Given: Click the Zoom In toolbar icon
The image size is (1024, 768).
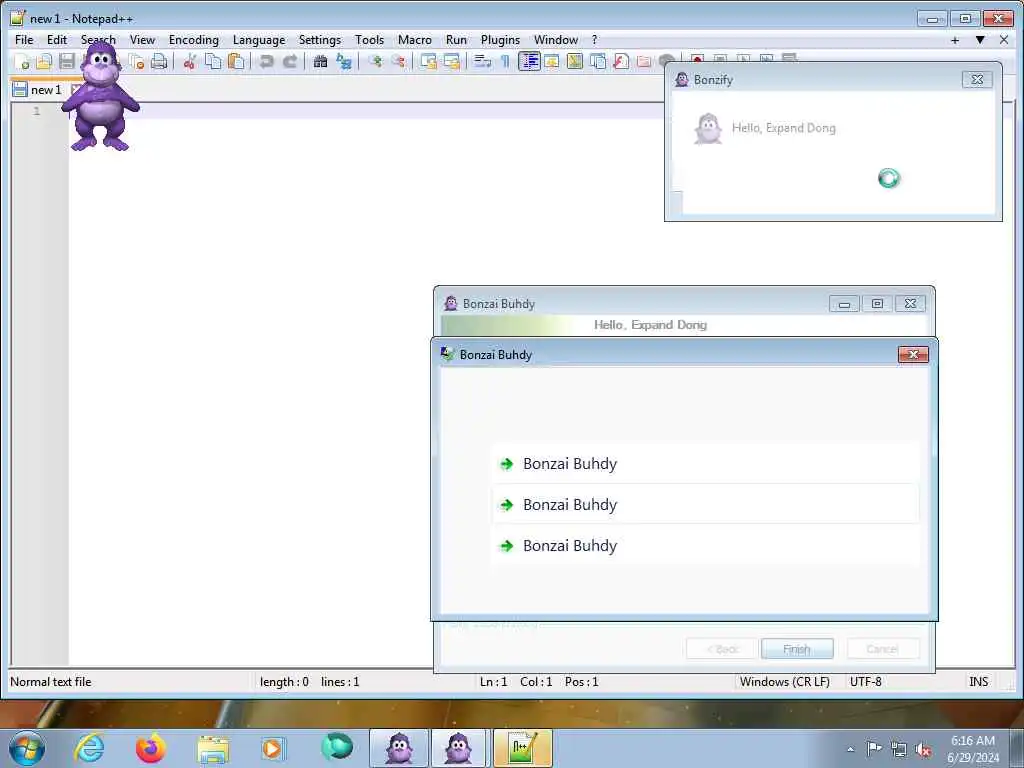Looking at the screenshot, I should point(375,61).
